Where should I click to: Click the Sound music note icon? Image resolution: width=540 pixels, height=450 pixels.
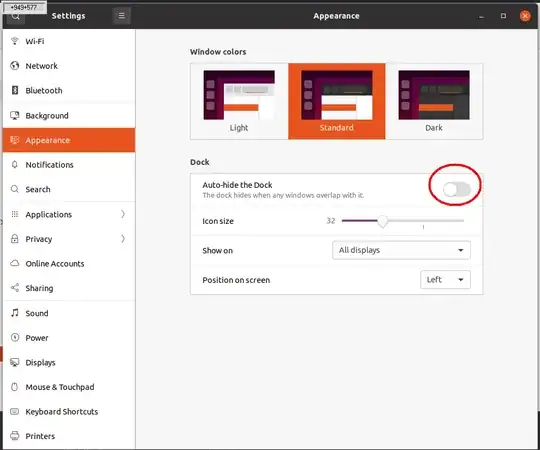point(14,313)
